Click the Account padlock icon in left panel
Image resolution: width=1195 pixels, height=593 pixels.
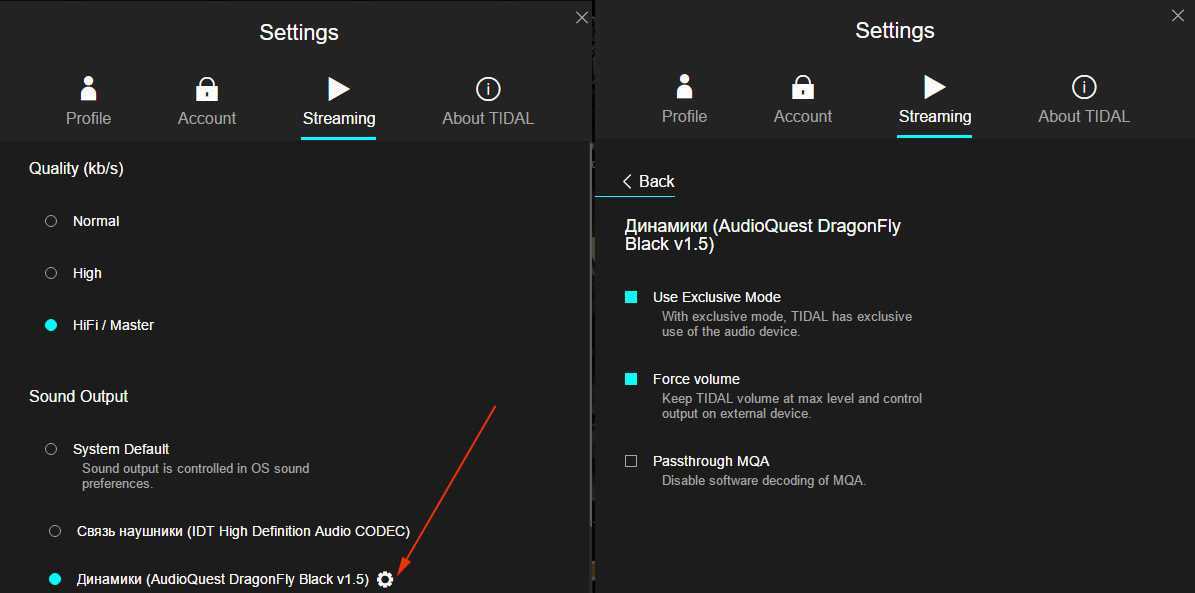pyautogui.click(x=207, y=88)
